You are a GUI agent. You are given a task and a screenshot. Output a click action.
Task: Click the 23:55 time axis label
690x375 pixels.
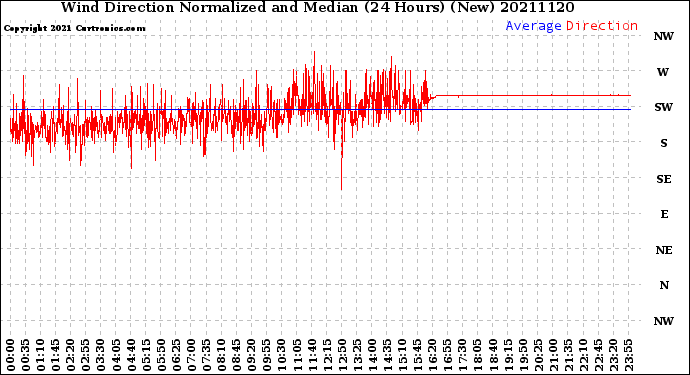628,355
